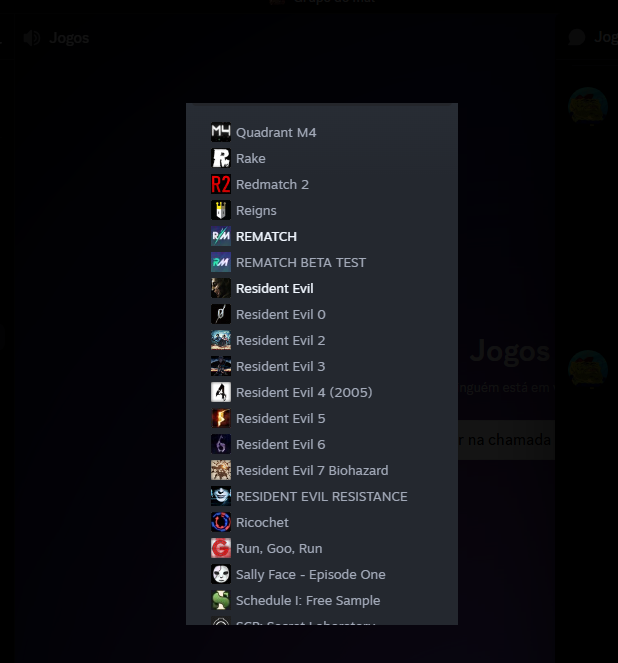Click the red R2 Redmatch 2 icon
Viewport: 618px width, 663px height.
coord(221,184)
